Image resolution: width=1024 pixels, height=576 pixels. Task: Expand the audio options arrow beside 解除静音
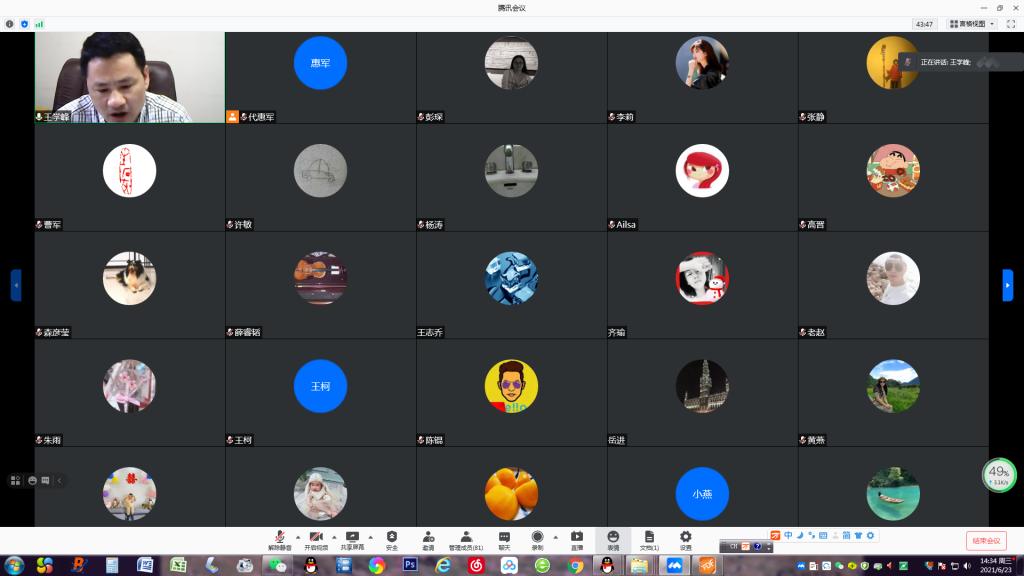click(298, 536)
